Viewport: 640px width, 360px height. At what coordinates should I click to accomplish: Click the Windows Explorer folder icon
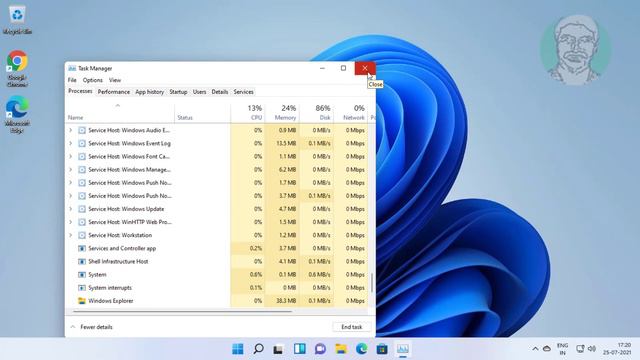(82, 301)
